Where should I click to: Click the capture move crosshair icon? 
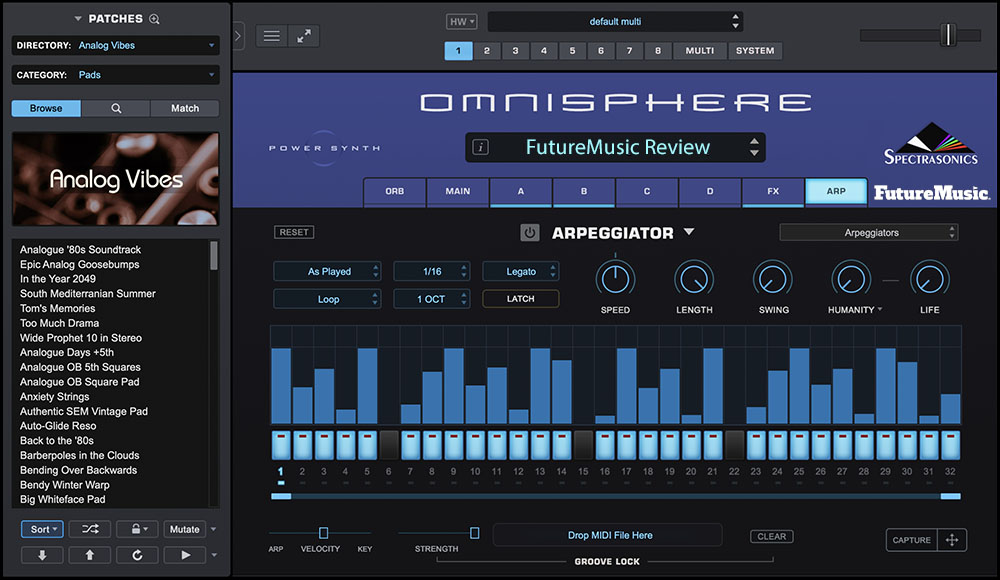(x=952, y=540)
